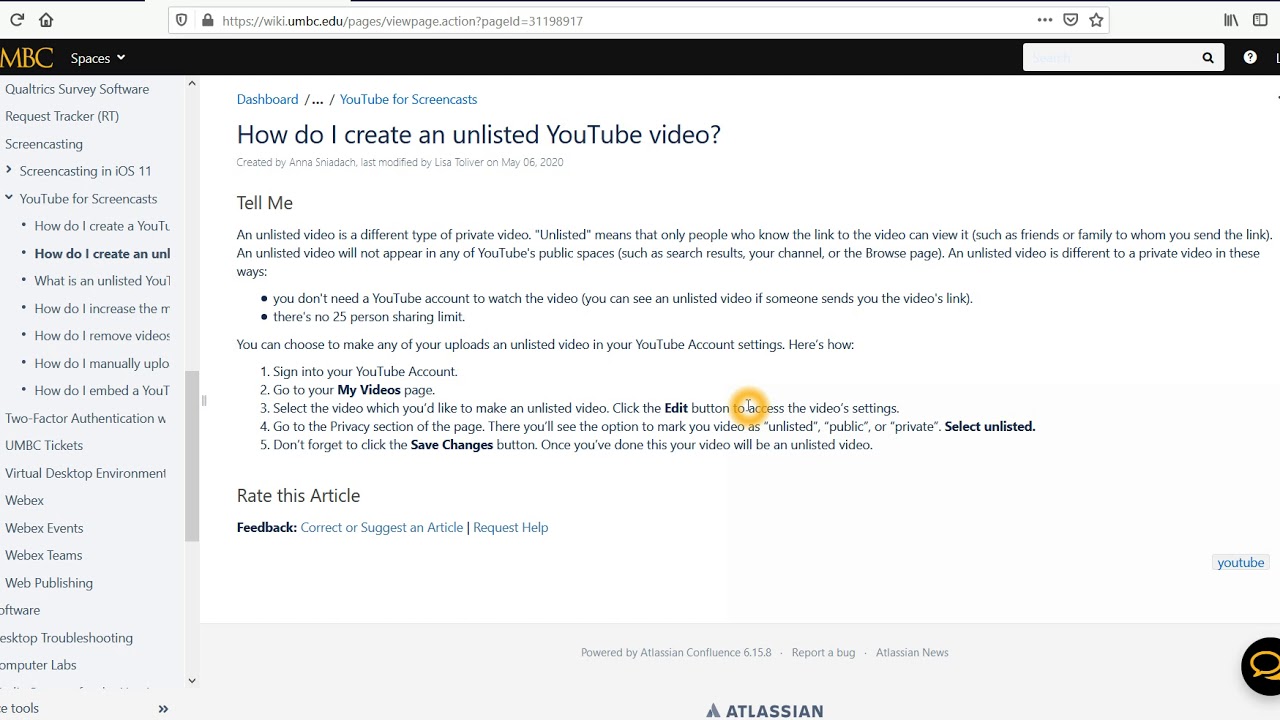Open UMBC Tickets in the sidebar

click(44, 446)
